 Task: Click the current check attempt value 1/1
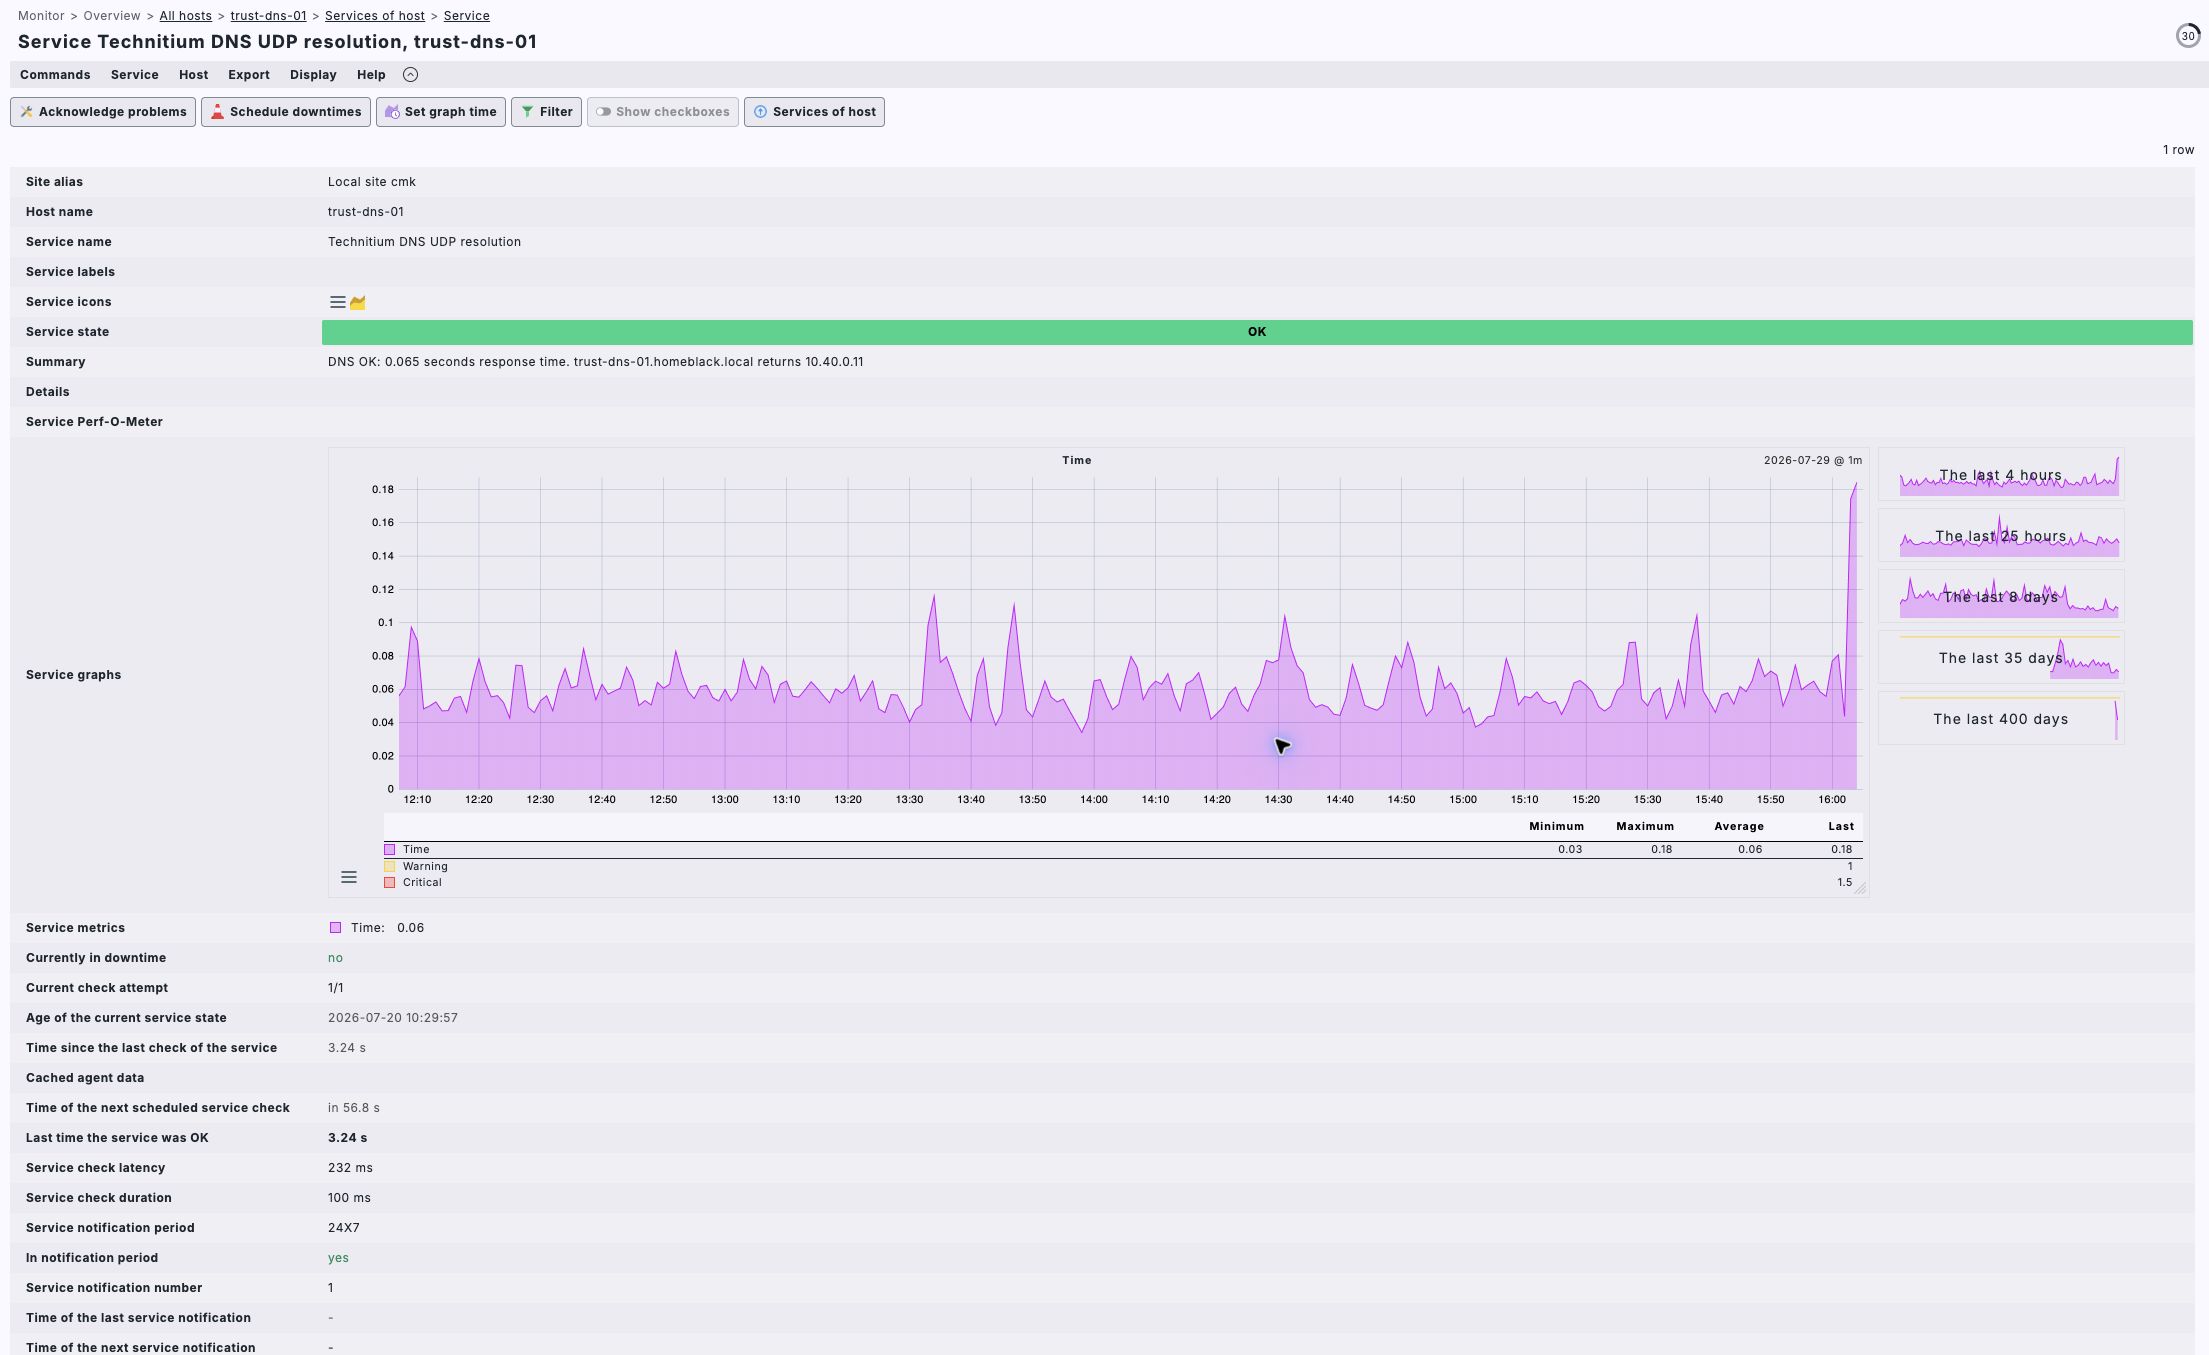point(336,988)
